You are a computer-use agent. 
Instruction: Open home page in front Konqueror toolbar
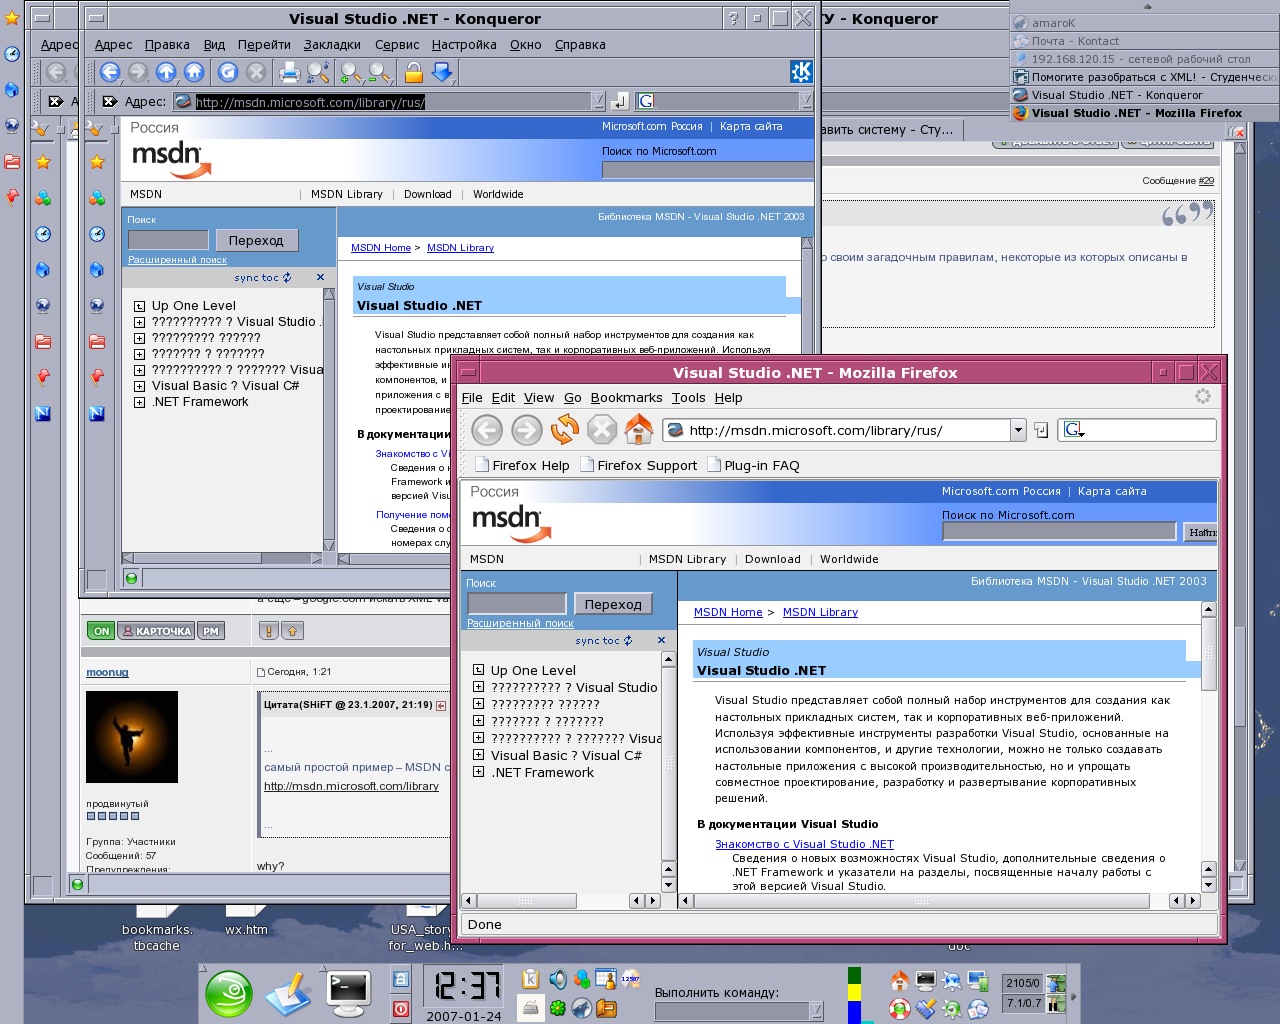[x=194, y=72]
